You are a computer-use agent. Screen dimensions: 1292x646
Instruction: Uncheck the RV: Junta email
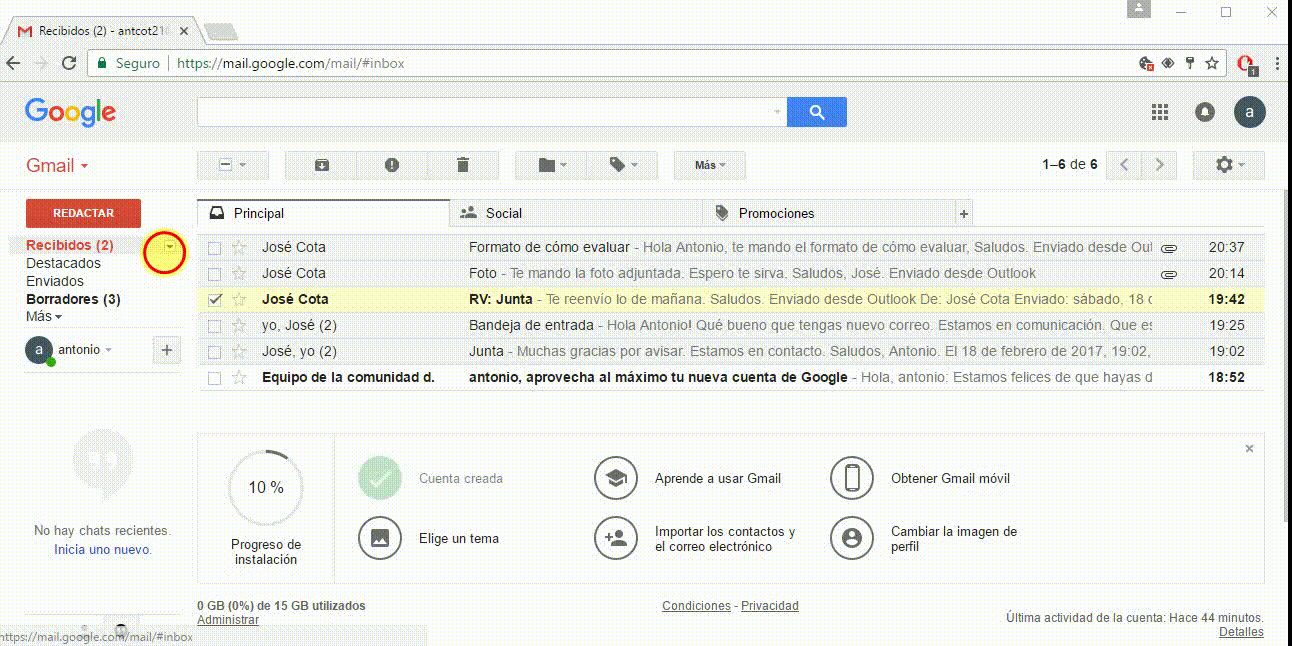(214, 299)
